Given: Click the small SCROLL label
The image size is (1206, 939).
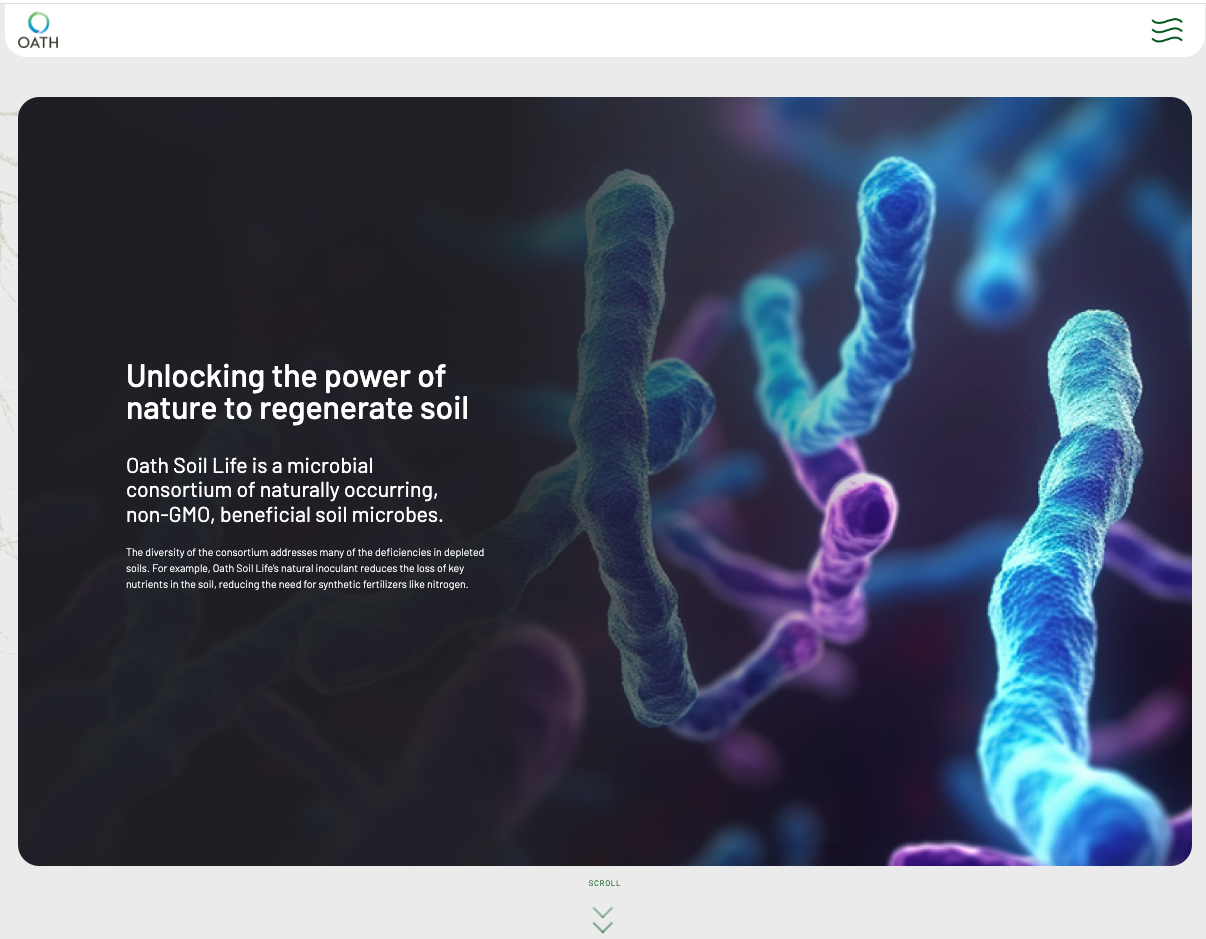Looking at the screenshot, I should pos(604,883).
